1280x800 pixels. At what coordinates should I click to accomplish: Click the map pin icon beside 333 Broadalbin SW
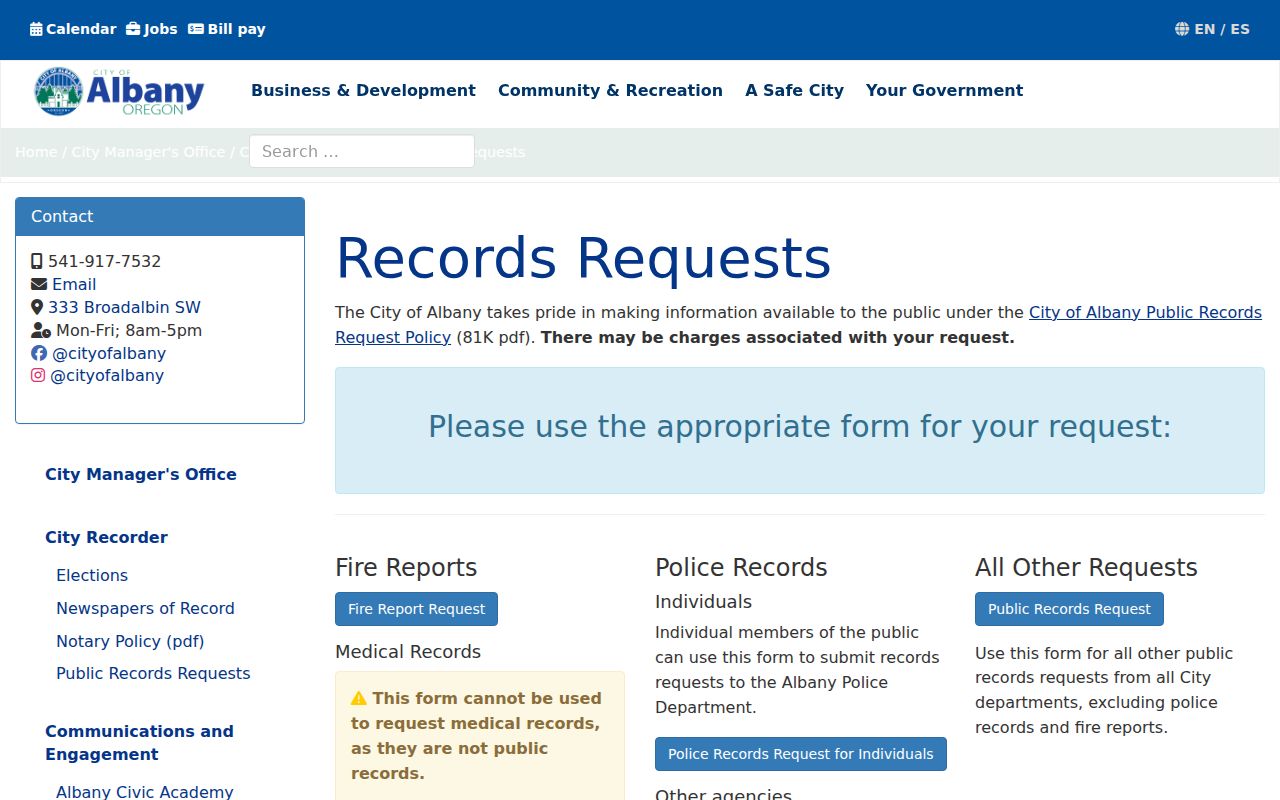[37, 307]
